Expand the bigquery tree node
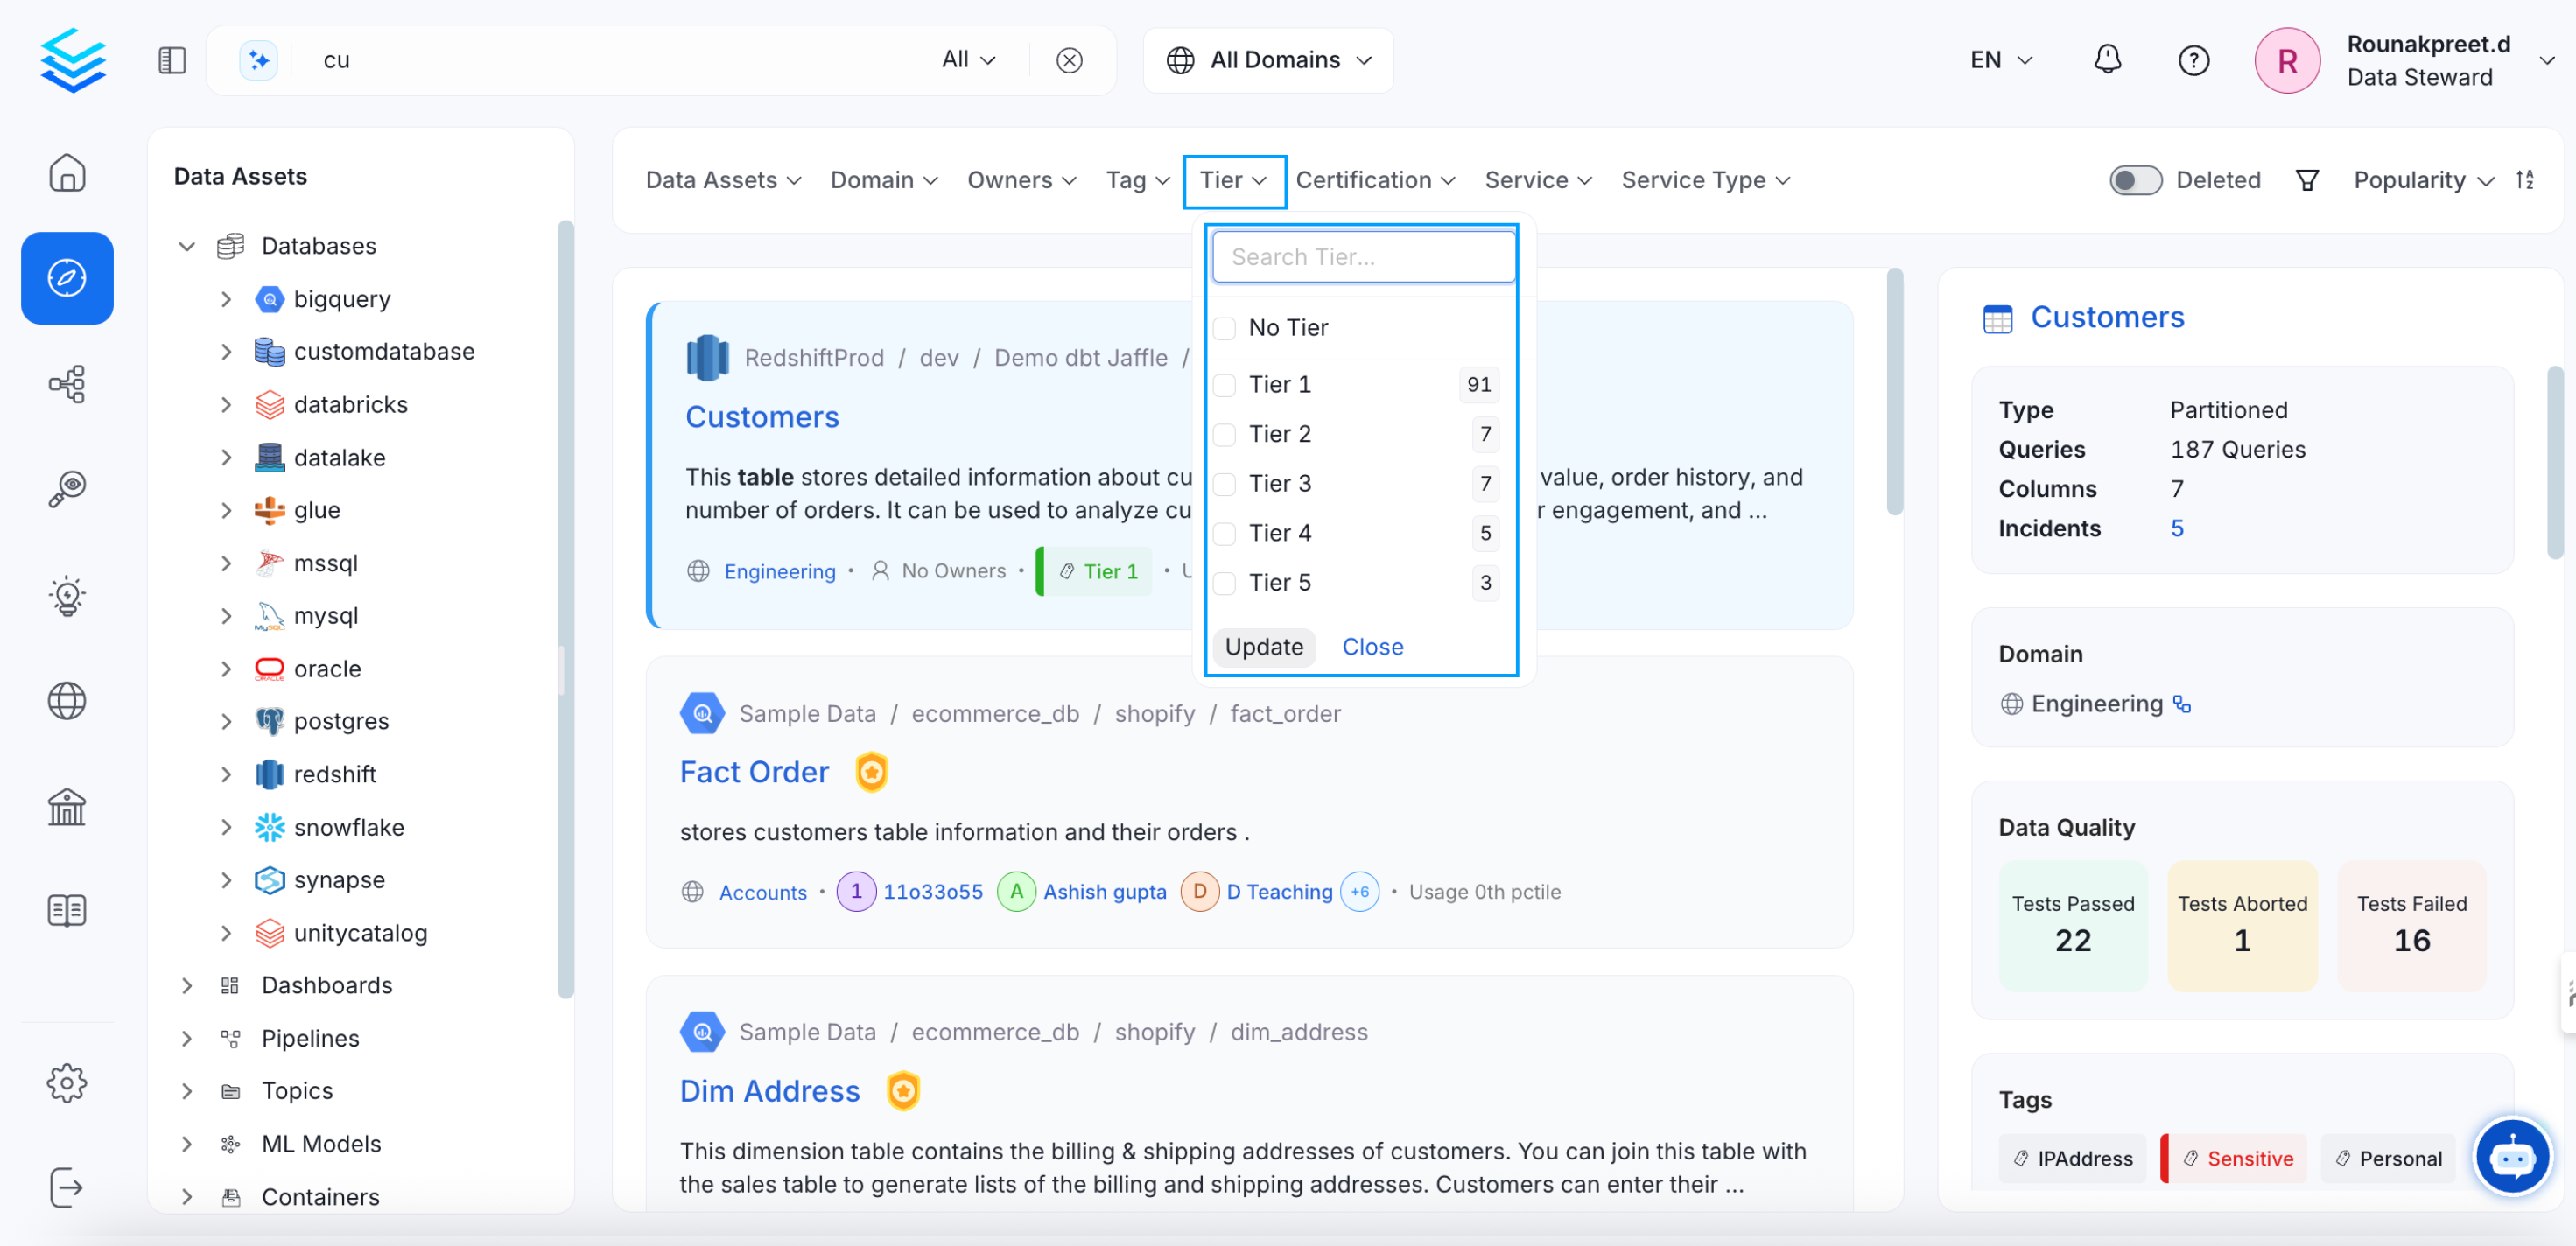The width and height of the screenshot is (2576, 1246). point(226,299)
